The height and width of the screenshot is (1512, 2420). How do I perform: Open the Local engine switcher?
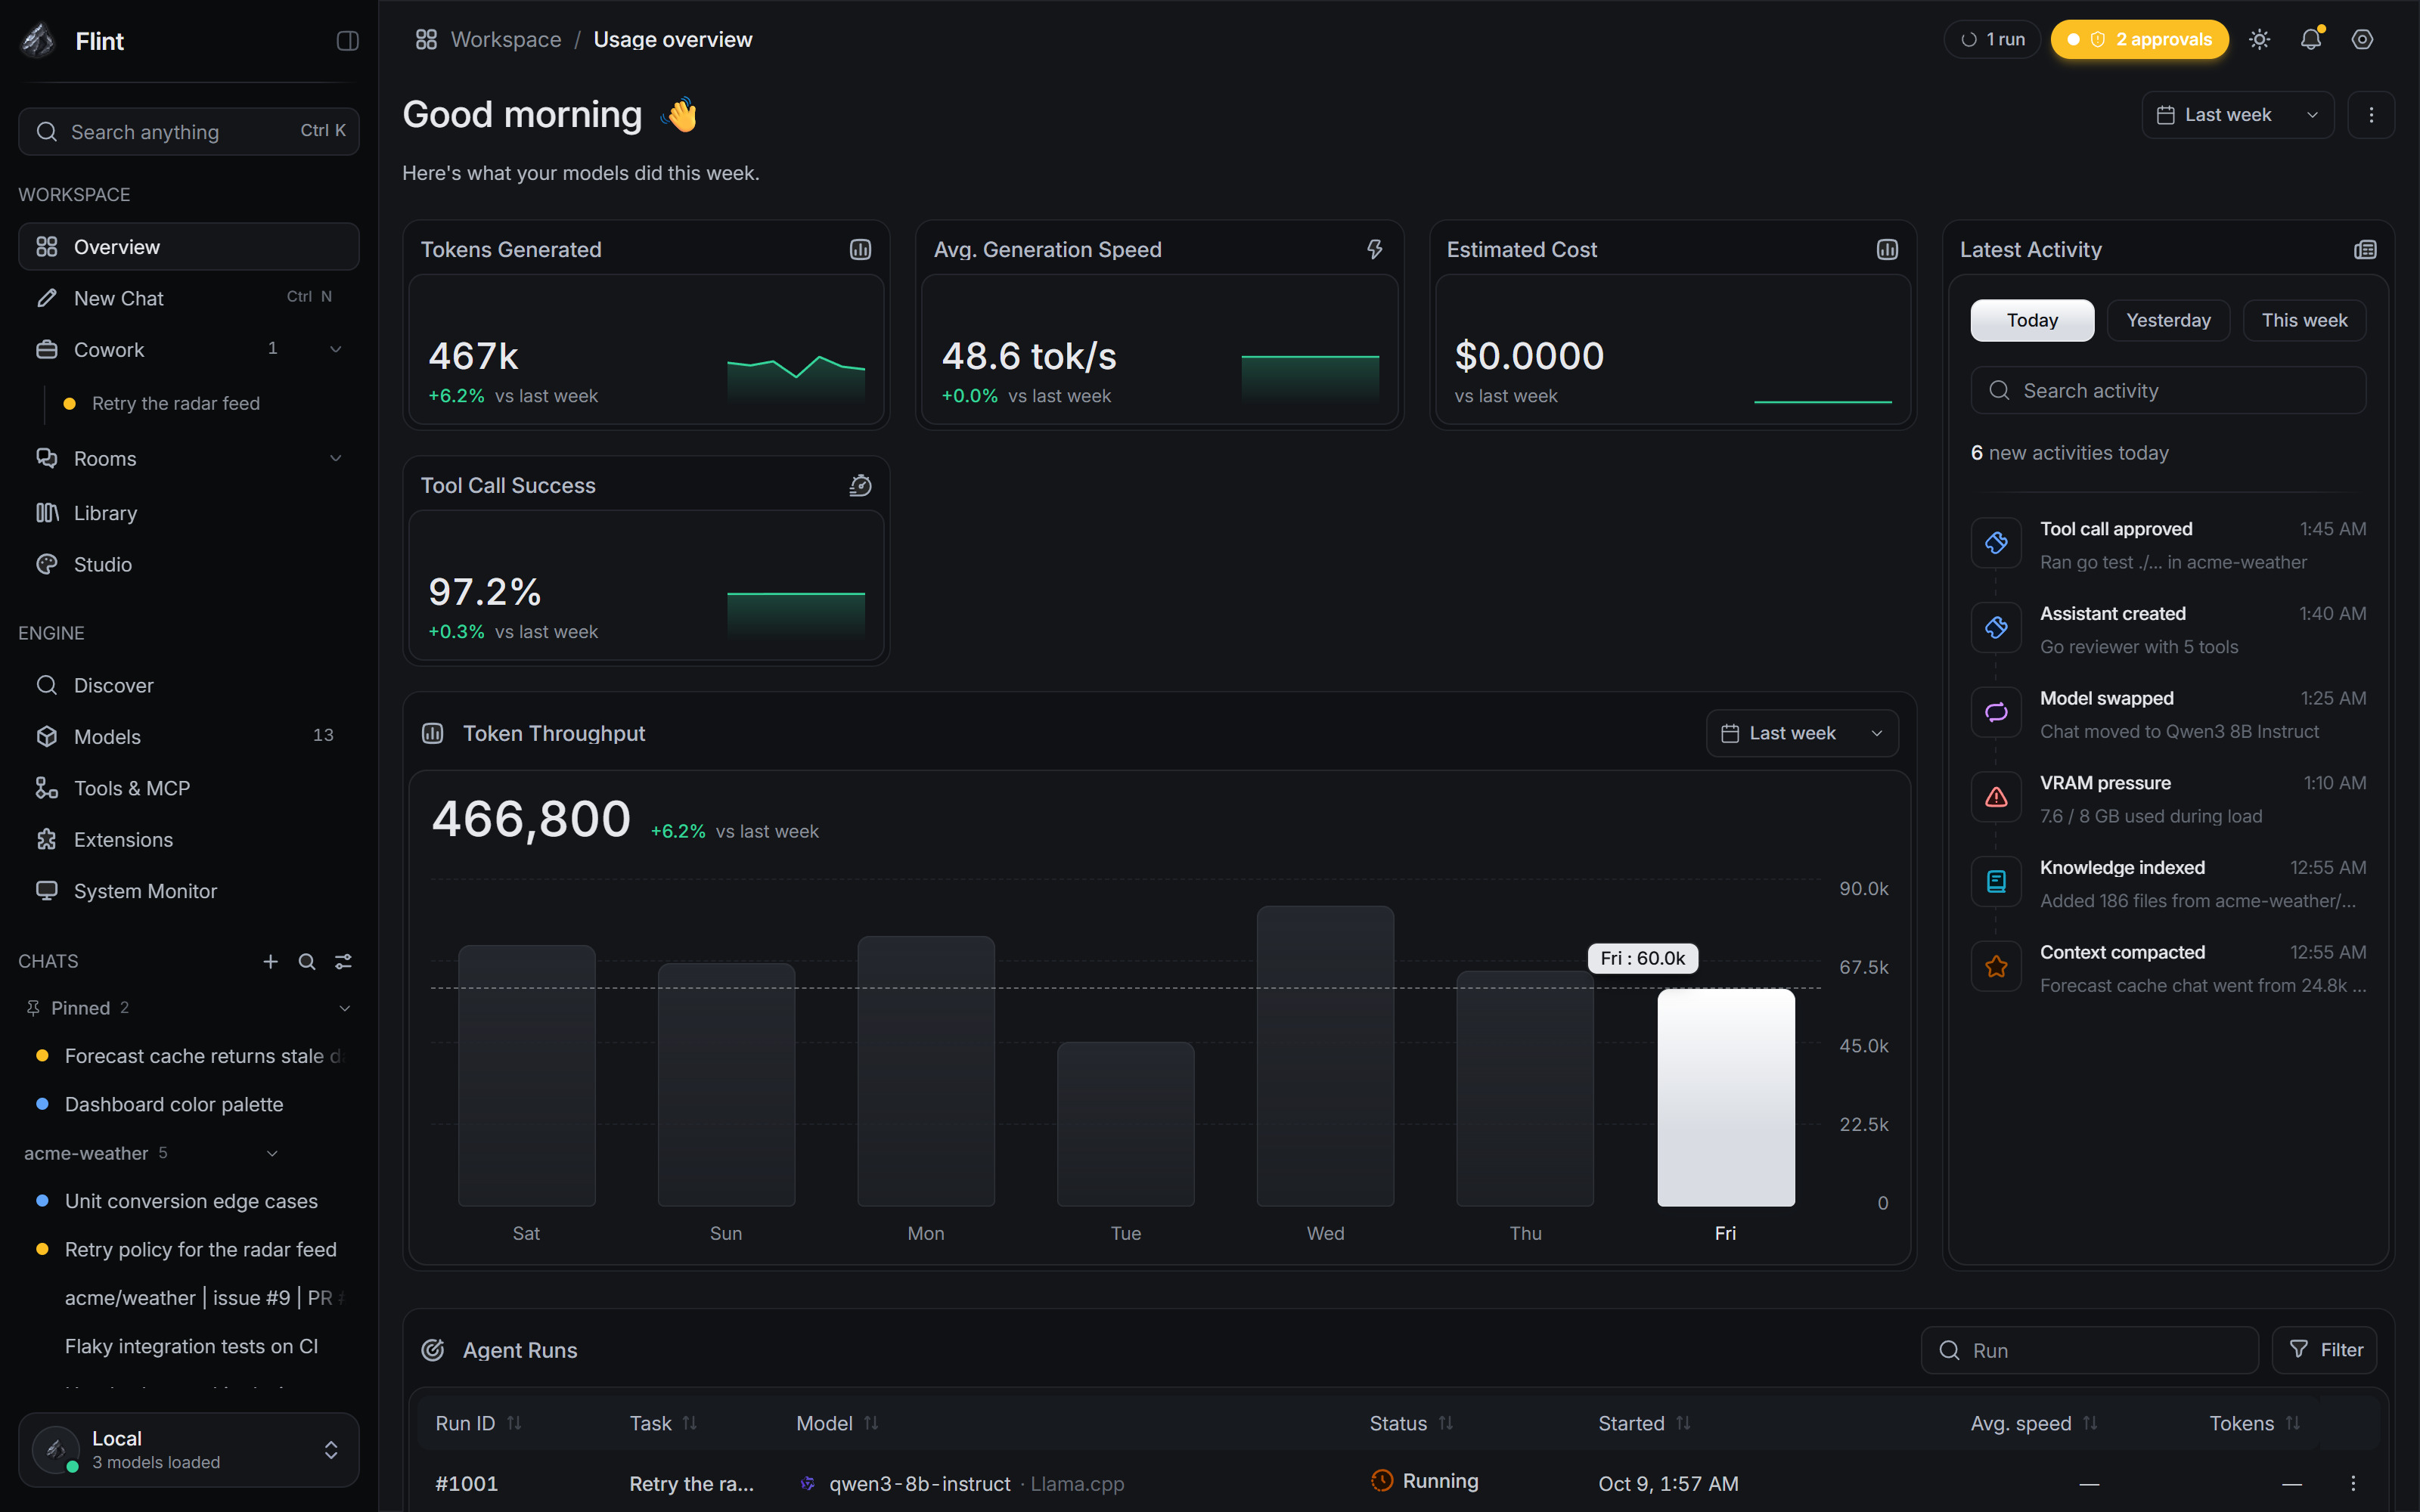[x=189, y=1449]
